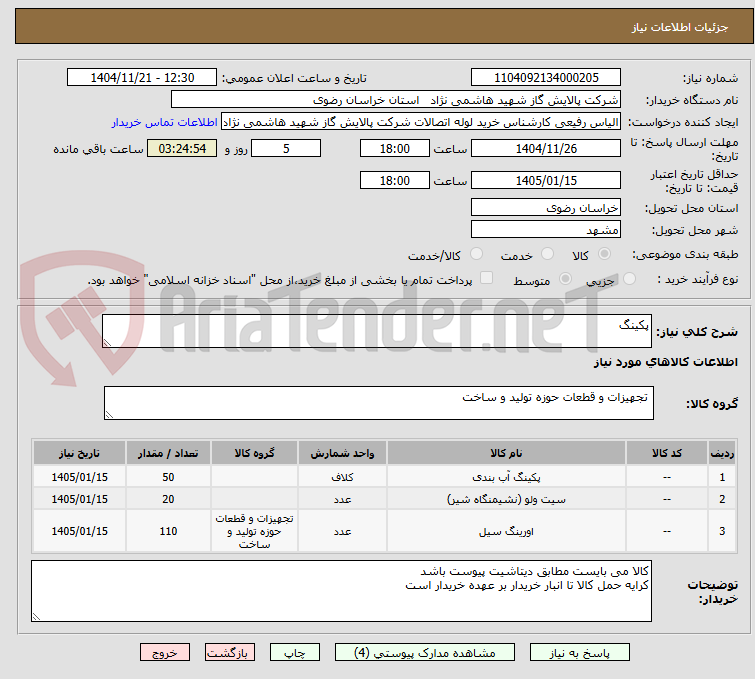Click resize handle of goods group textarea

109,415
